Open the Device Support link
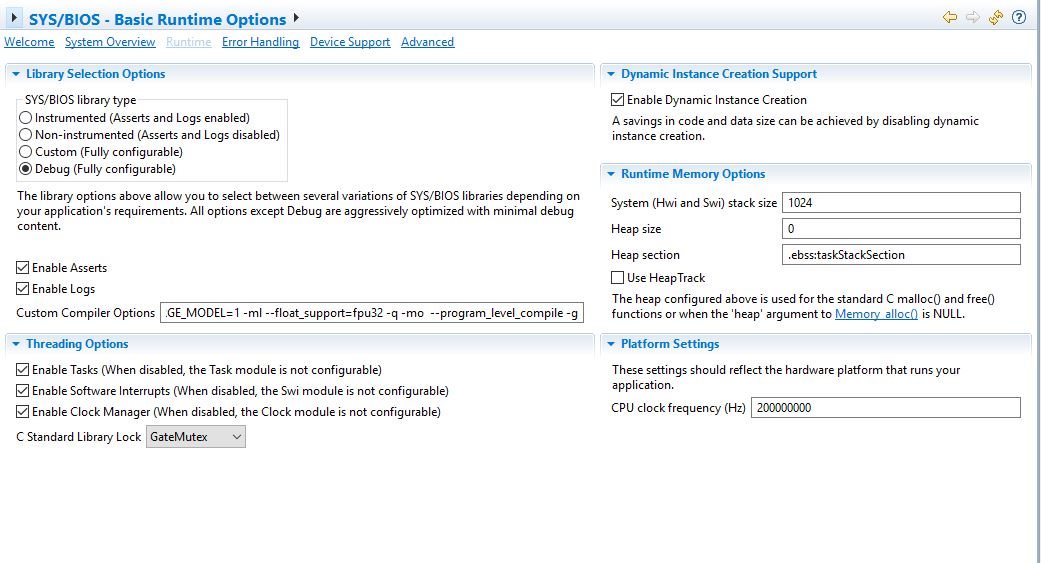 350,42
